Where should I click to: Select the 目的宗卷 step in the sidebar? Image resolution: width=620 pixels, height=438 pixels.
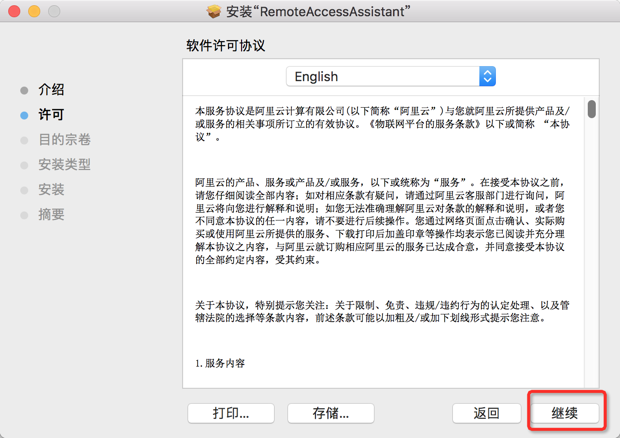(64, 140)
